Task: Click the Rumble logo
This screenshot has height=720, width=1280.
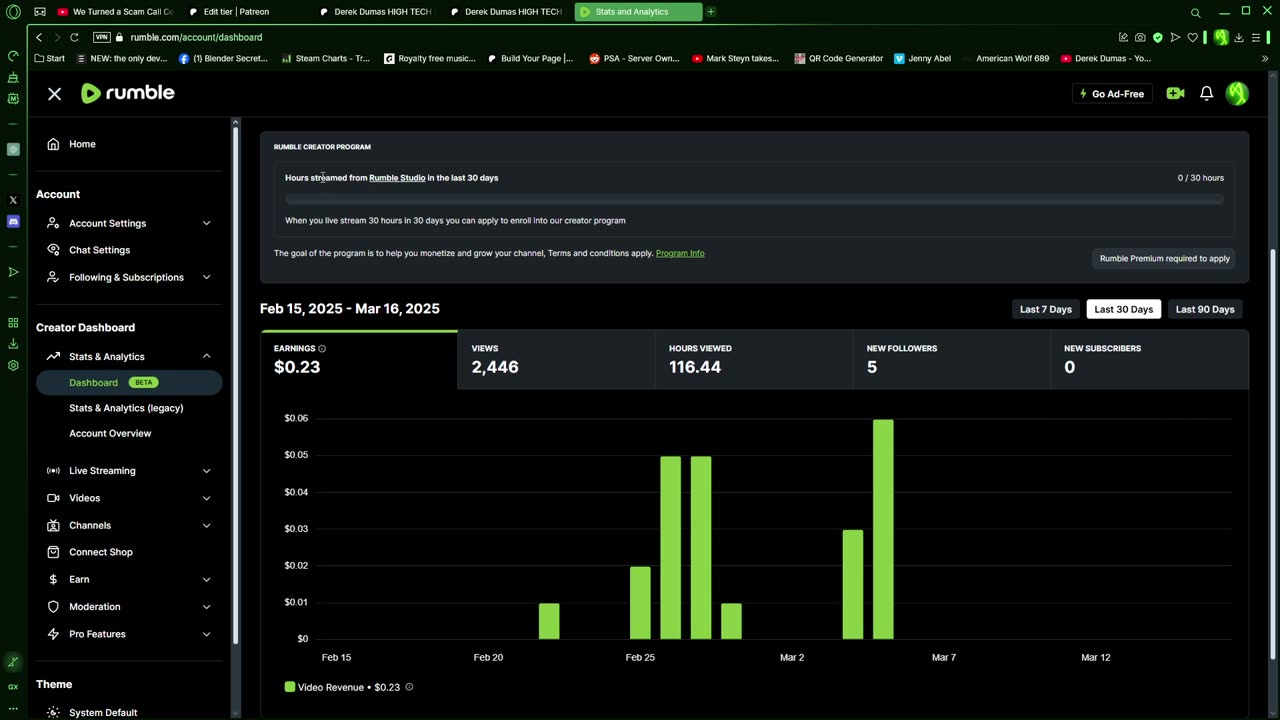Action: [x=127, y=93]
